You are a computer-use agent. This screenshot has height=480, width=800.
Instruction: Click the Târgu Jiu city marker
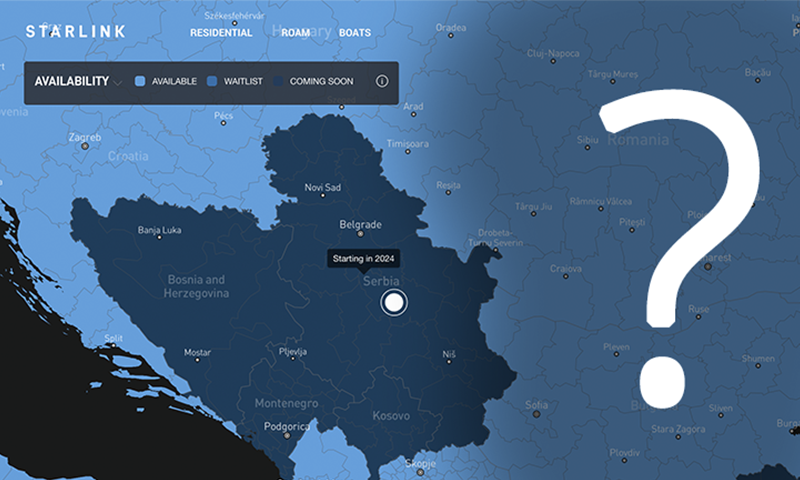(x=534, y=214)
